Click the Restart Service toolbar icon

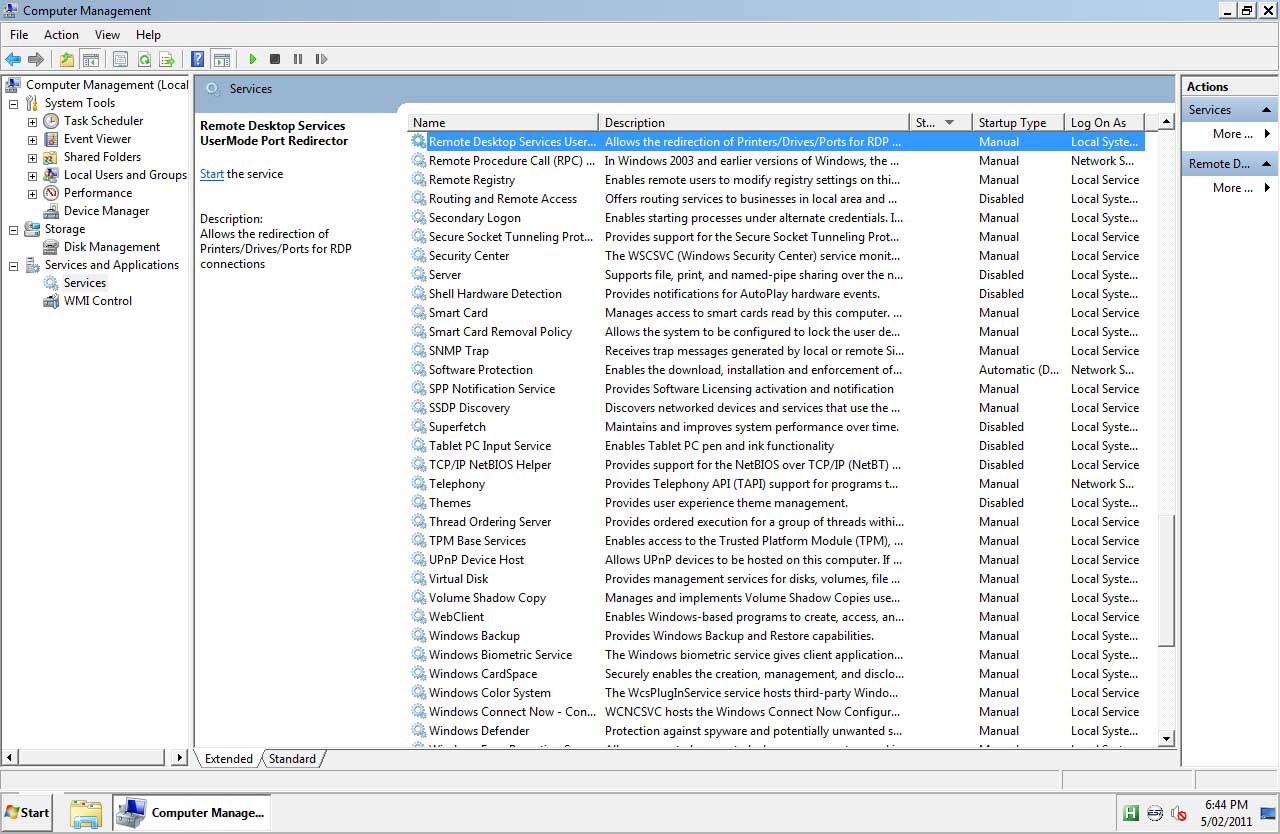click(321, 59)
